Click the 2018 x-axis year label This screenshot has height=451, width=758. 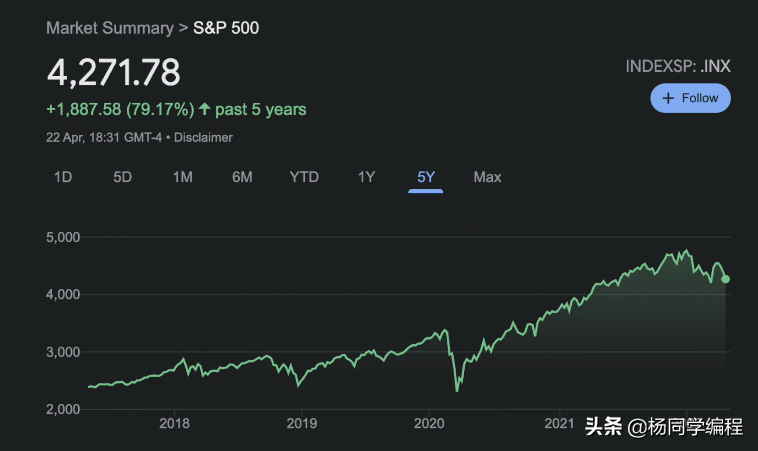174,424
